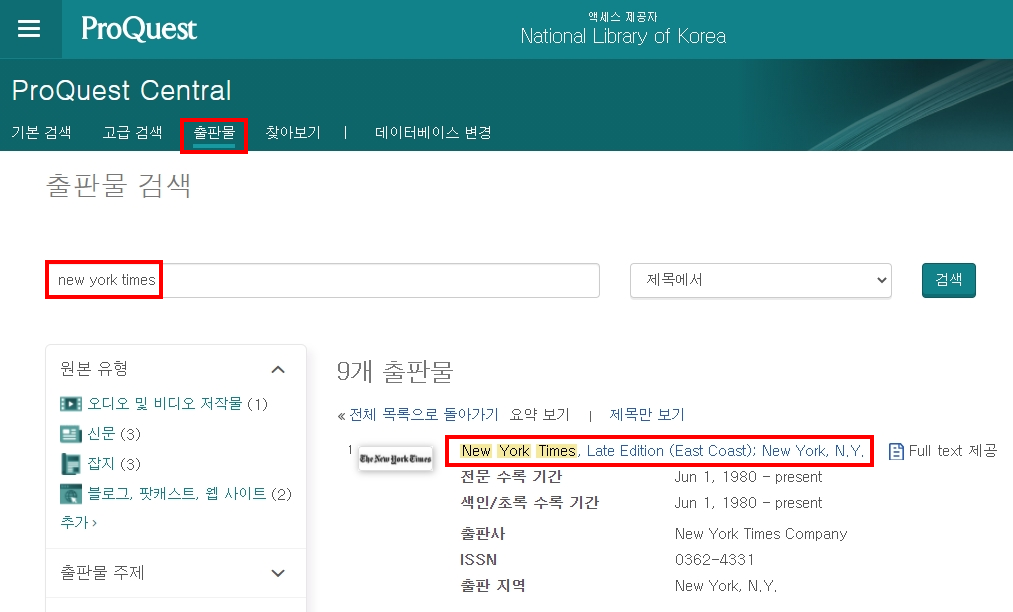Open the 찾아보기 tab

293,132
